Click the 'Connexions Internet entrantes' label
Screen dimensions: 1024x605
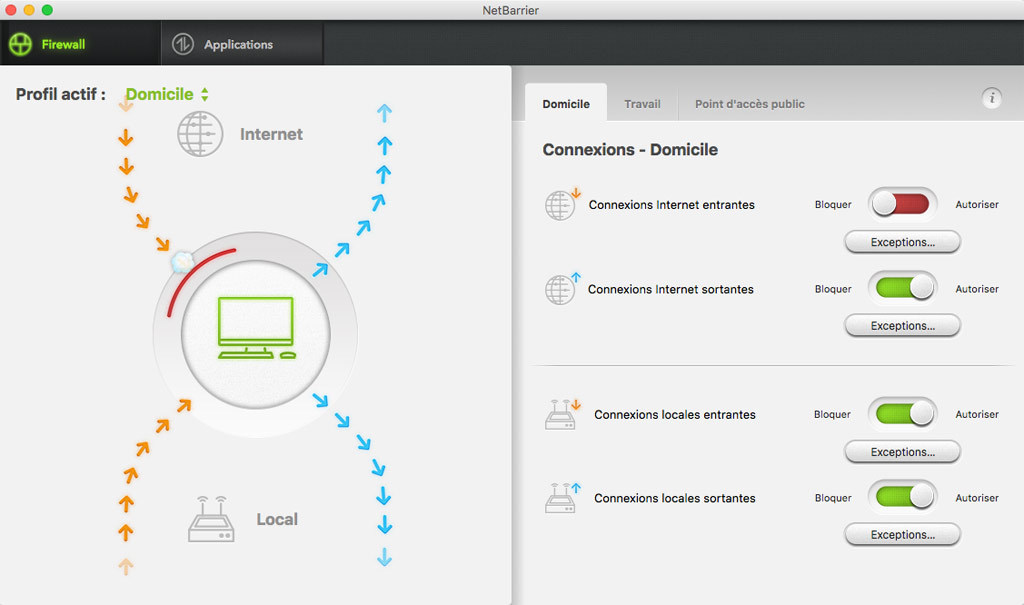(x=671, y=204)
